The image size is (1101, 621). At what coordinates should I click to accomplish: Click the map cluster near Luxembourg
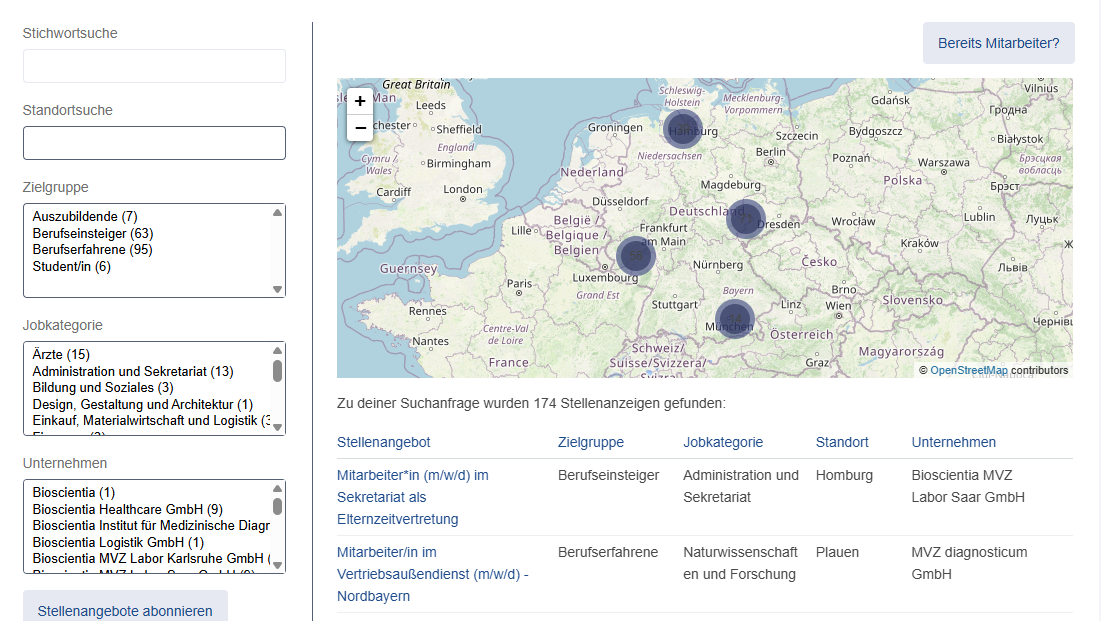(635, 256)
